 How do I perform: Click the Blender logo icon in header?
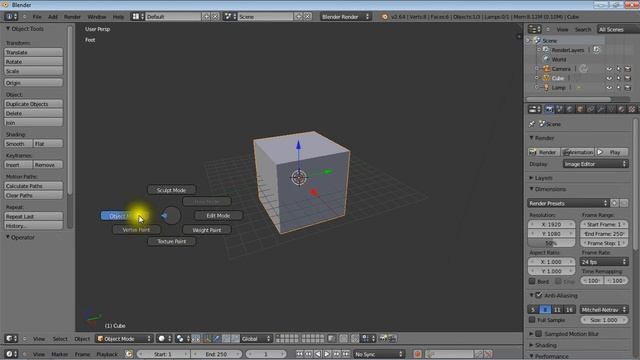384,17
